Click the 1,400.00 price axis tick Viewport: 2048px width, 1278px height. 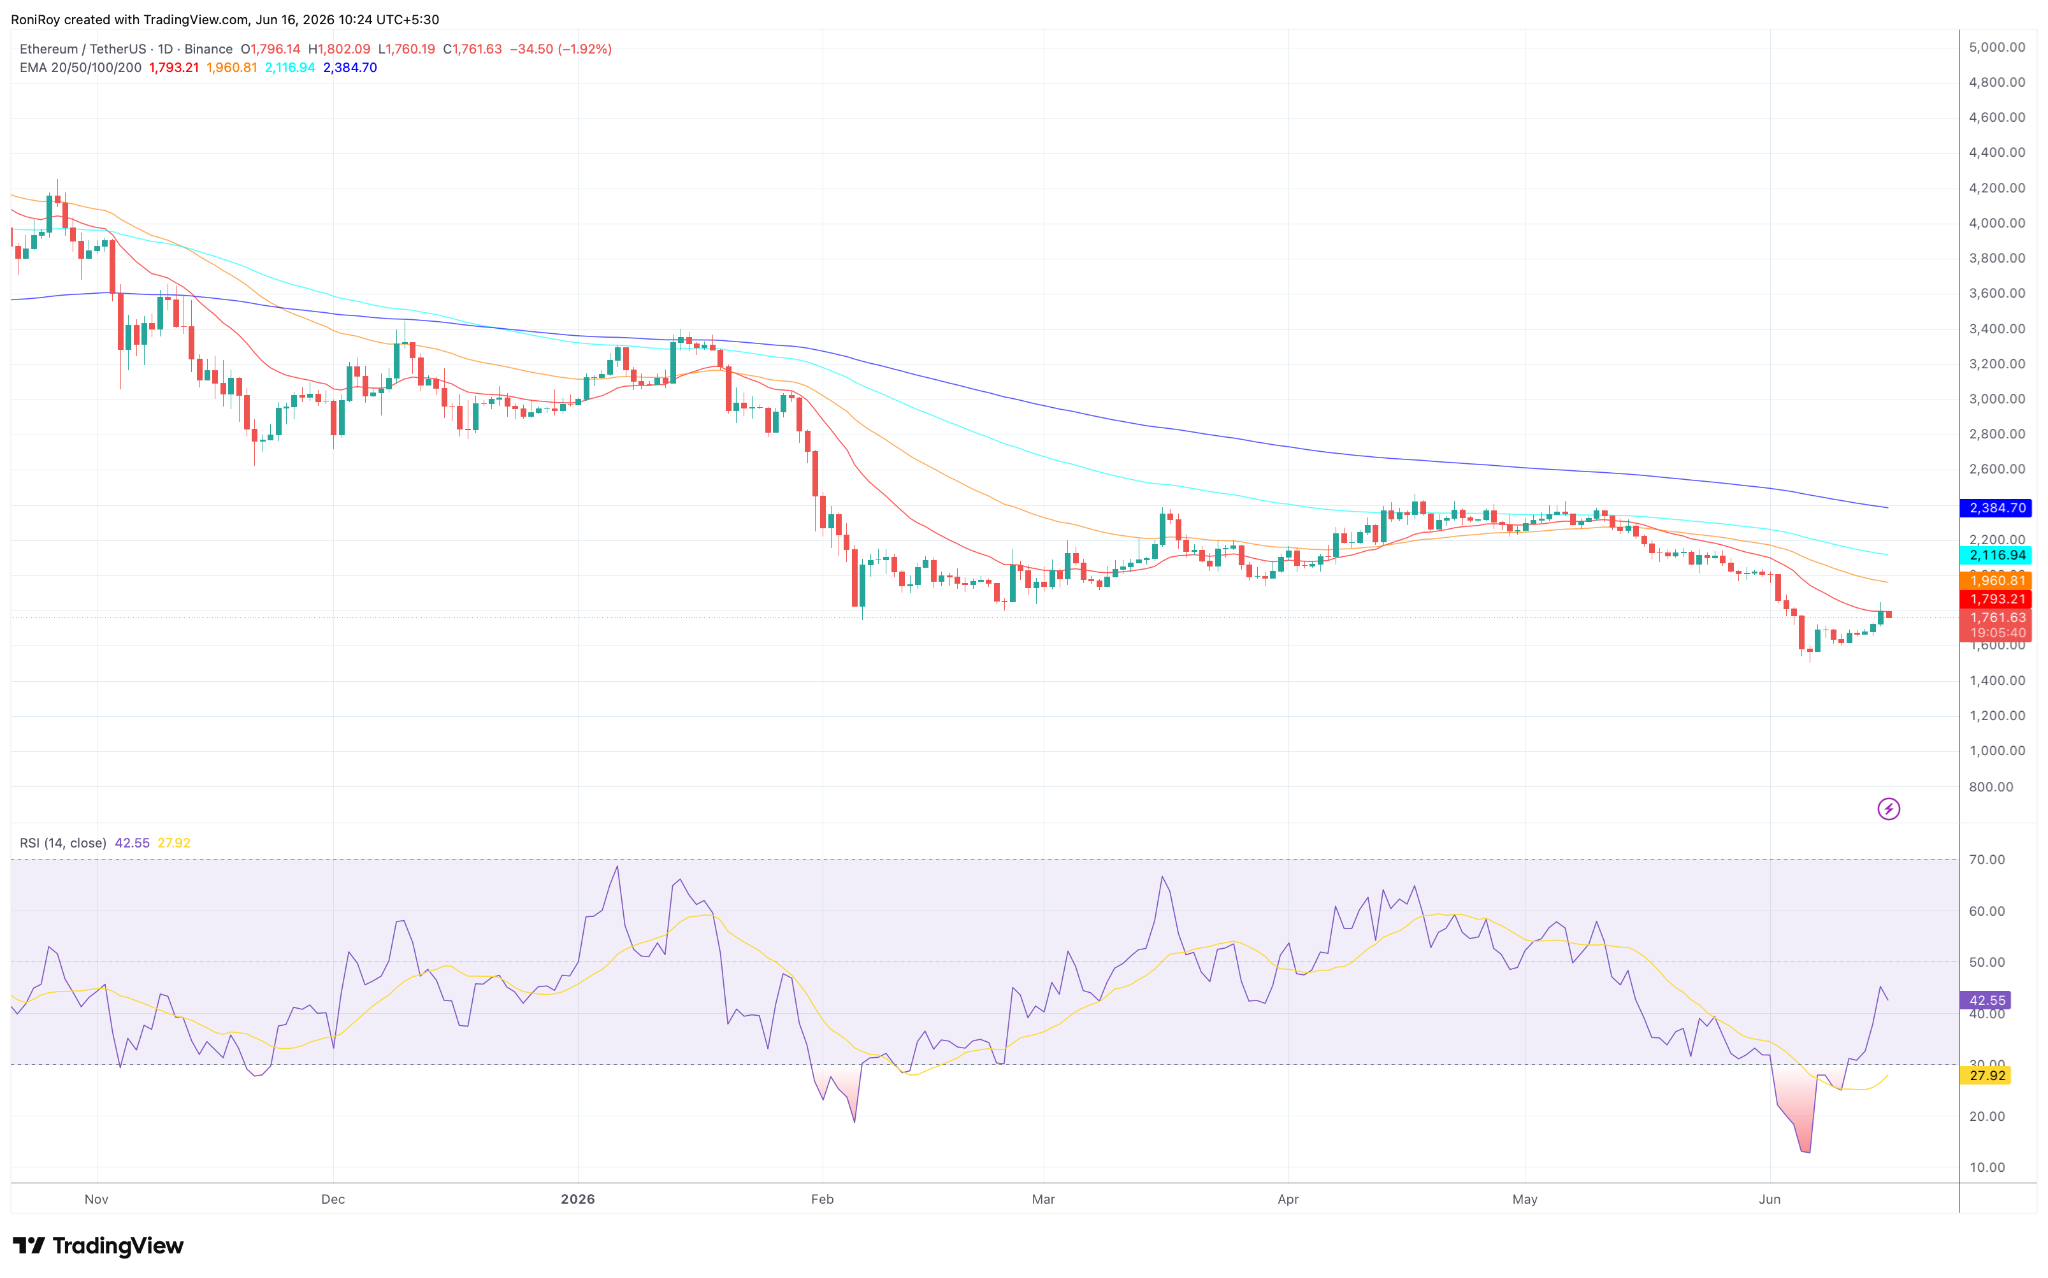(1996, 681)
